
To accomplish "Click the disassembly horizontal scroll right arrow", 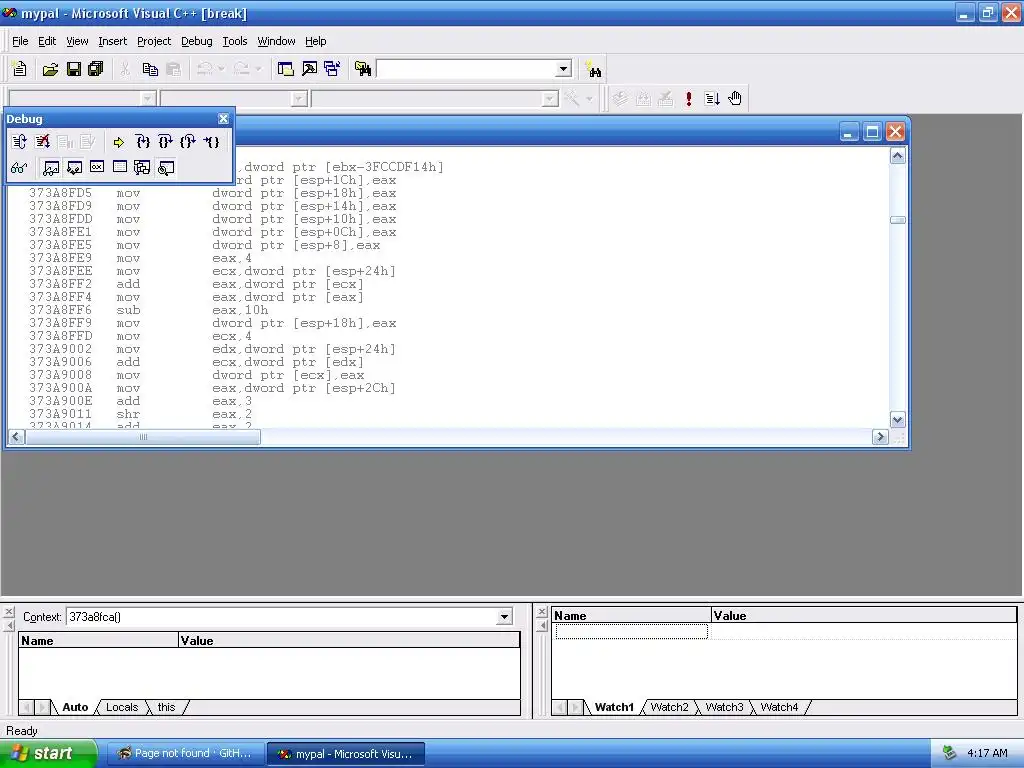I will pos(880,437).
